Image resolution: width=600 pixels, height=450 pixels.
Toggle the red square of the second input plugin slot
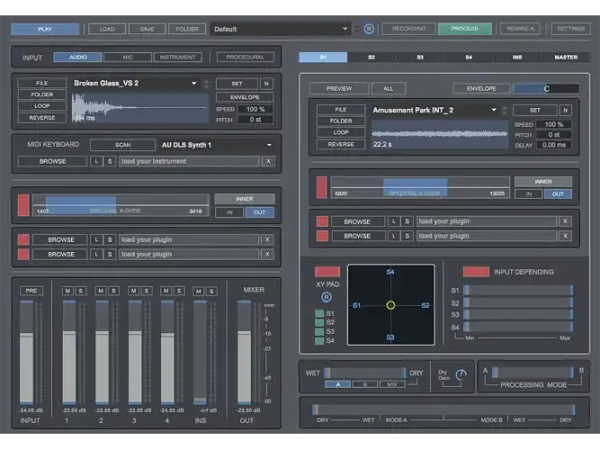tap(23, 254)
